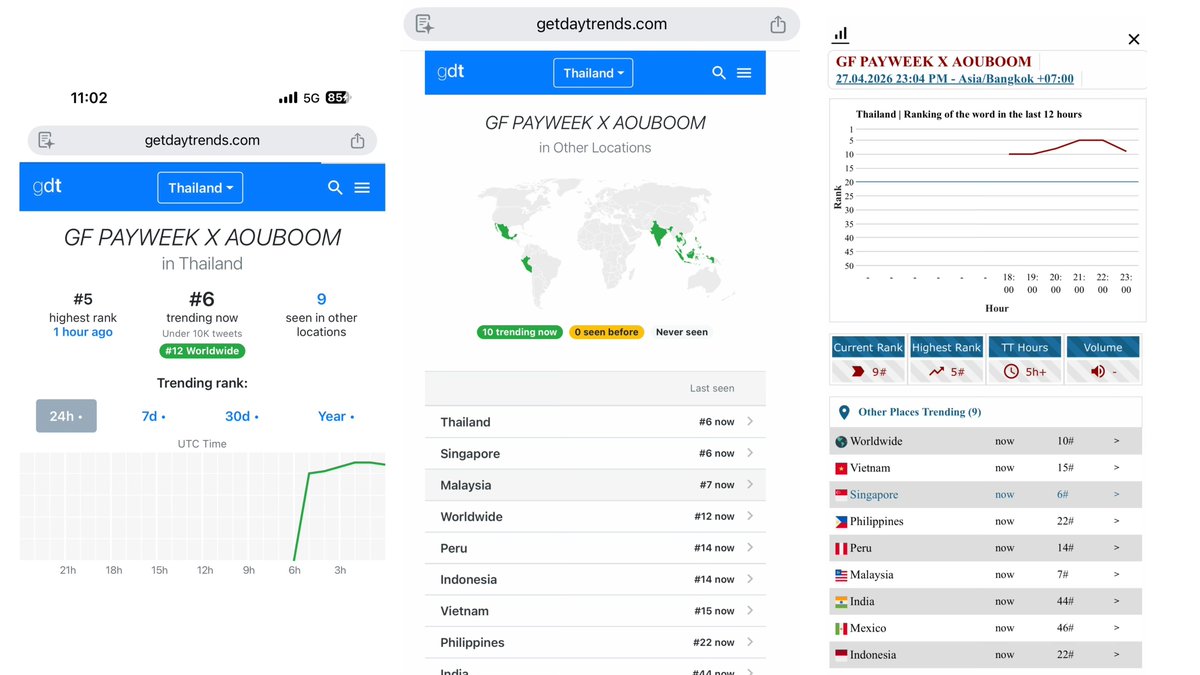Viewport: 1200px width, 675px height.
Task: Click Mexico row arrow in right list
Action: point(1117,629)
